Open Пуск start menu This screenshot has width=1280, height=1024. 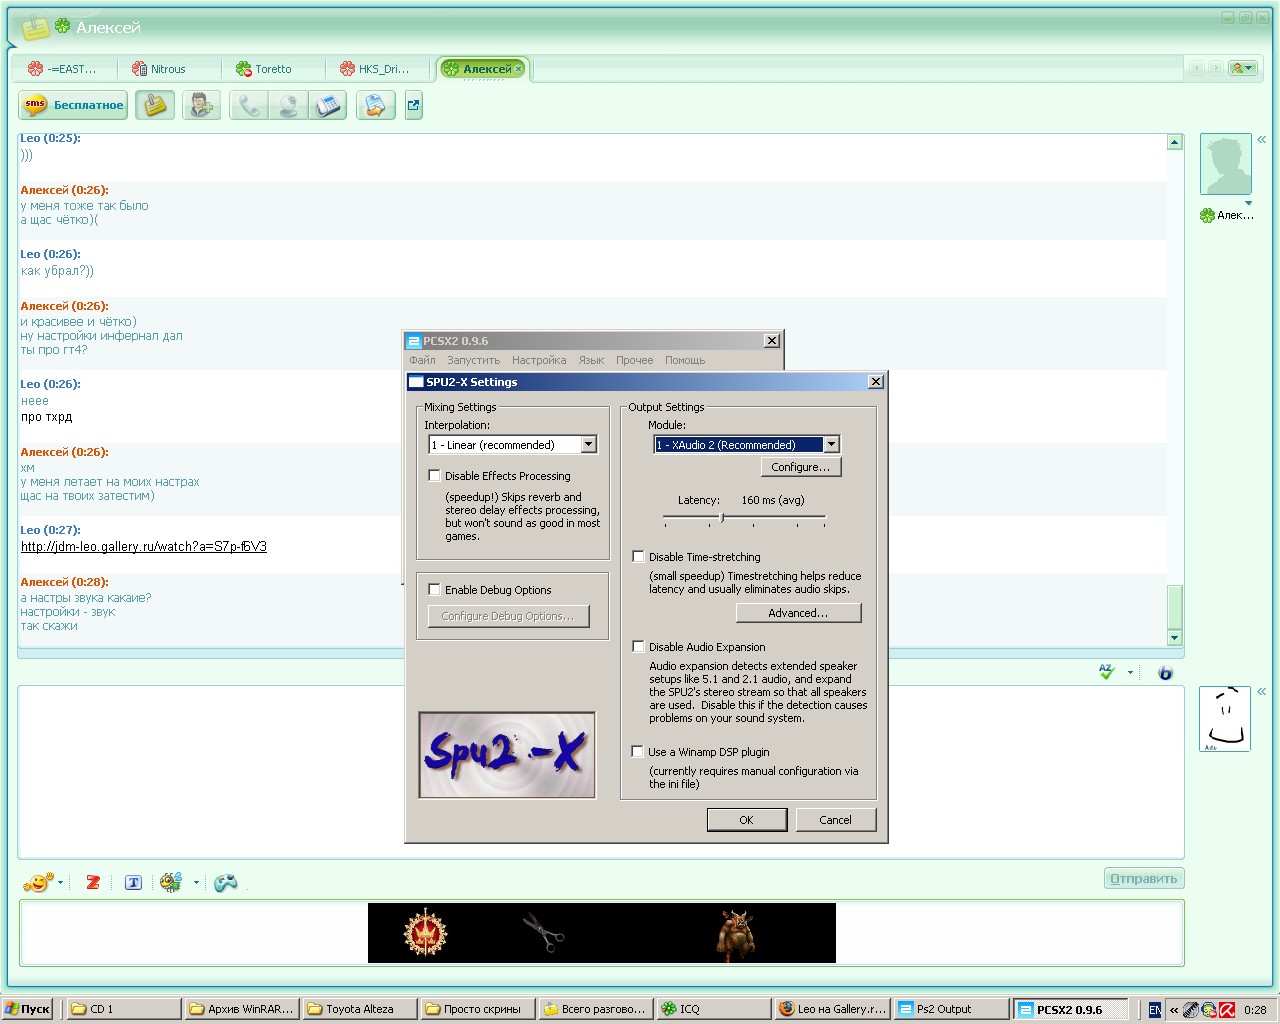tap(28, 1009)
